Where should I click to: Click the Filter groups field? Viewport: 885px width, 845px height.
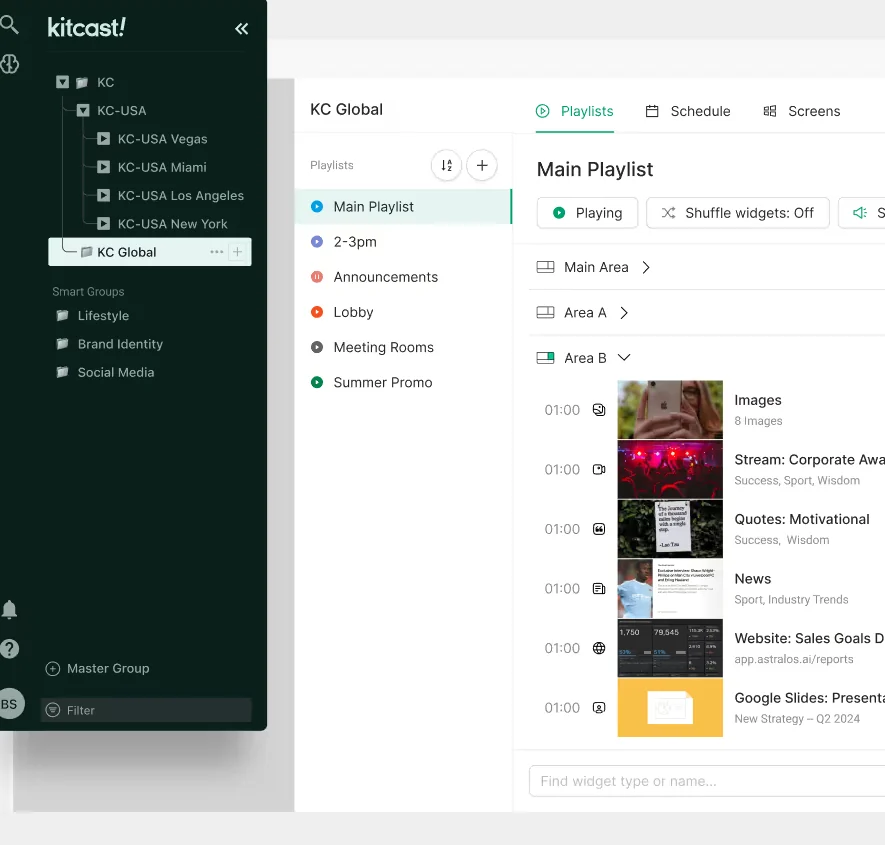[146, 710]
